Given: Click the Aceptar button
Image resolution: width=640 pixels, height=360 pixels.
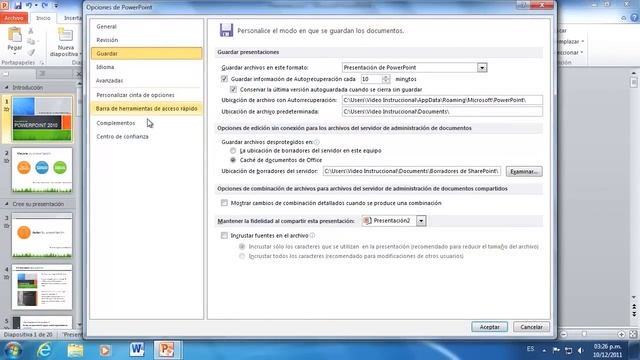Looking at the screenshot, I should click(489, 327).
